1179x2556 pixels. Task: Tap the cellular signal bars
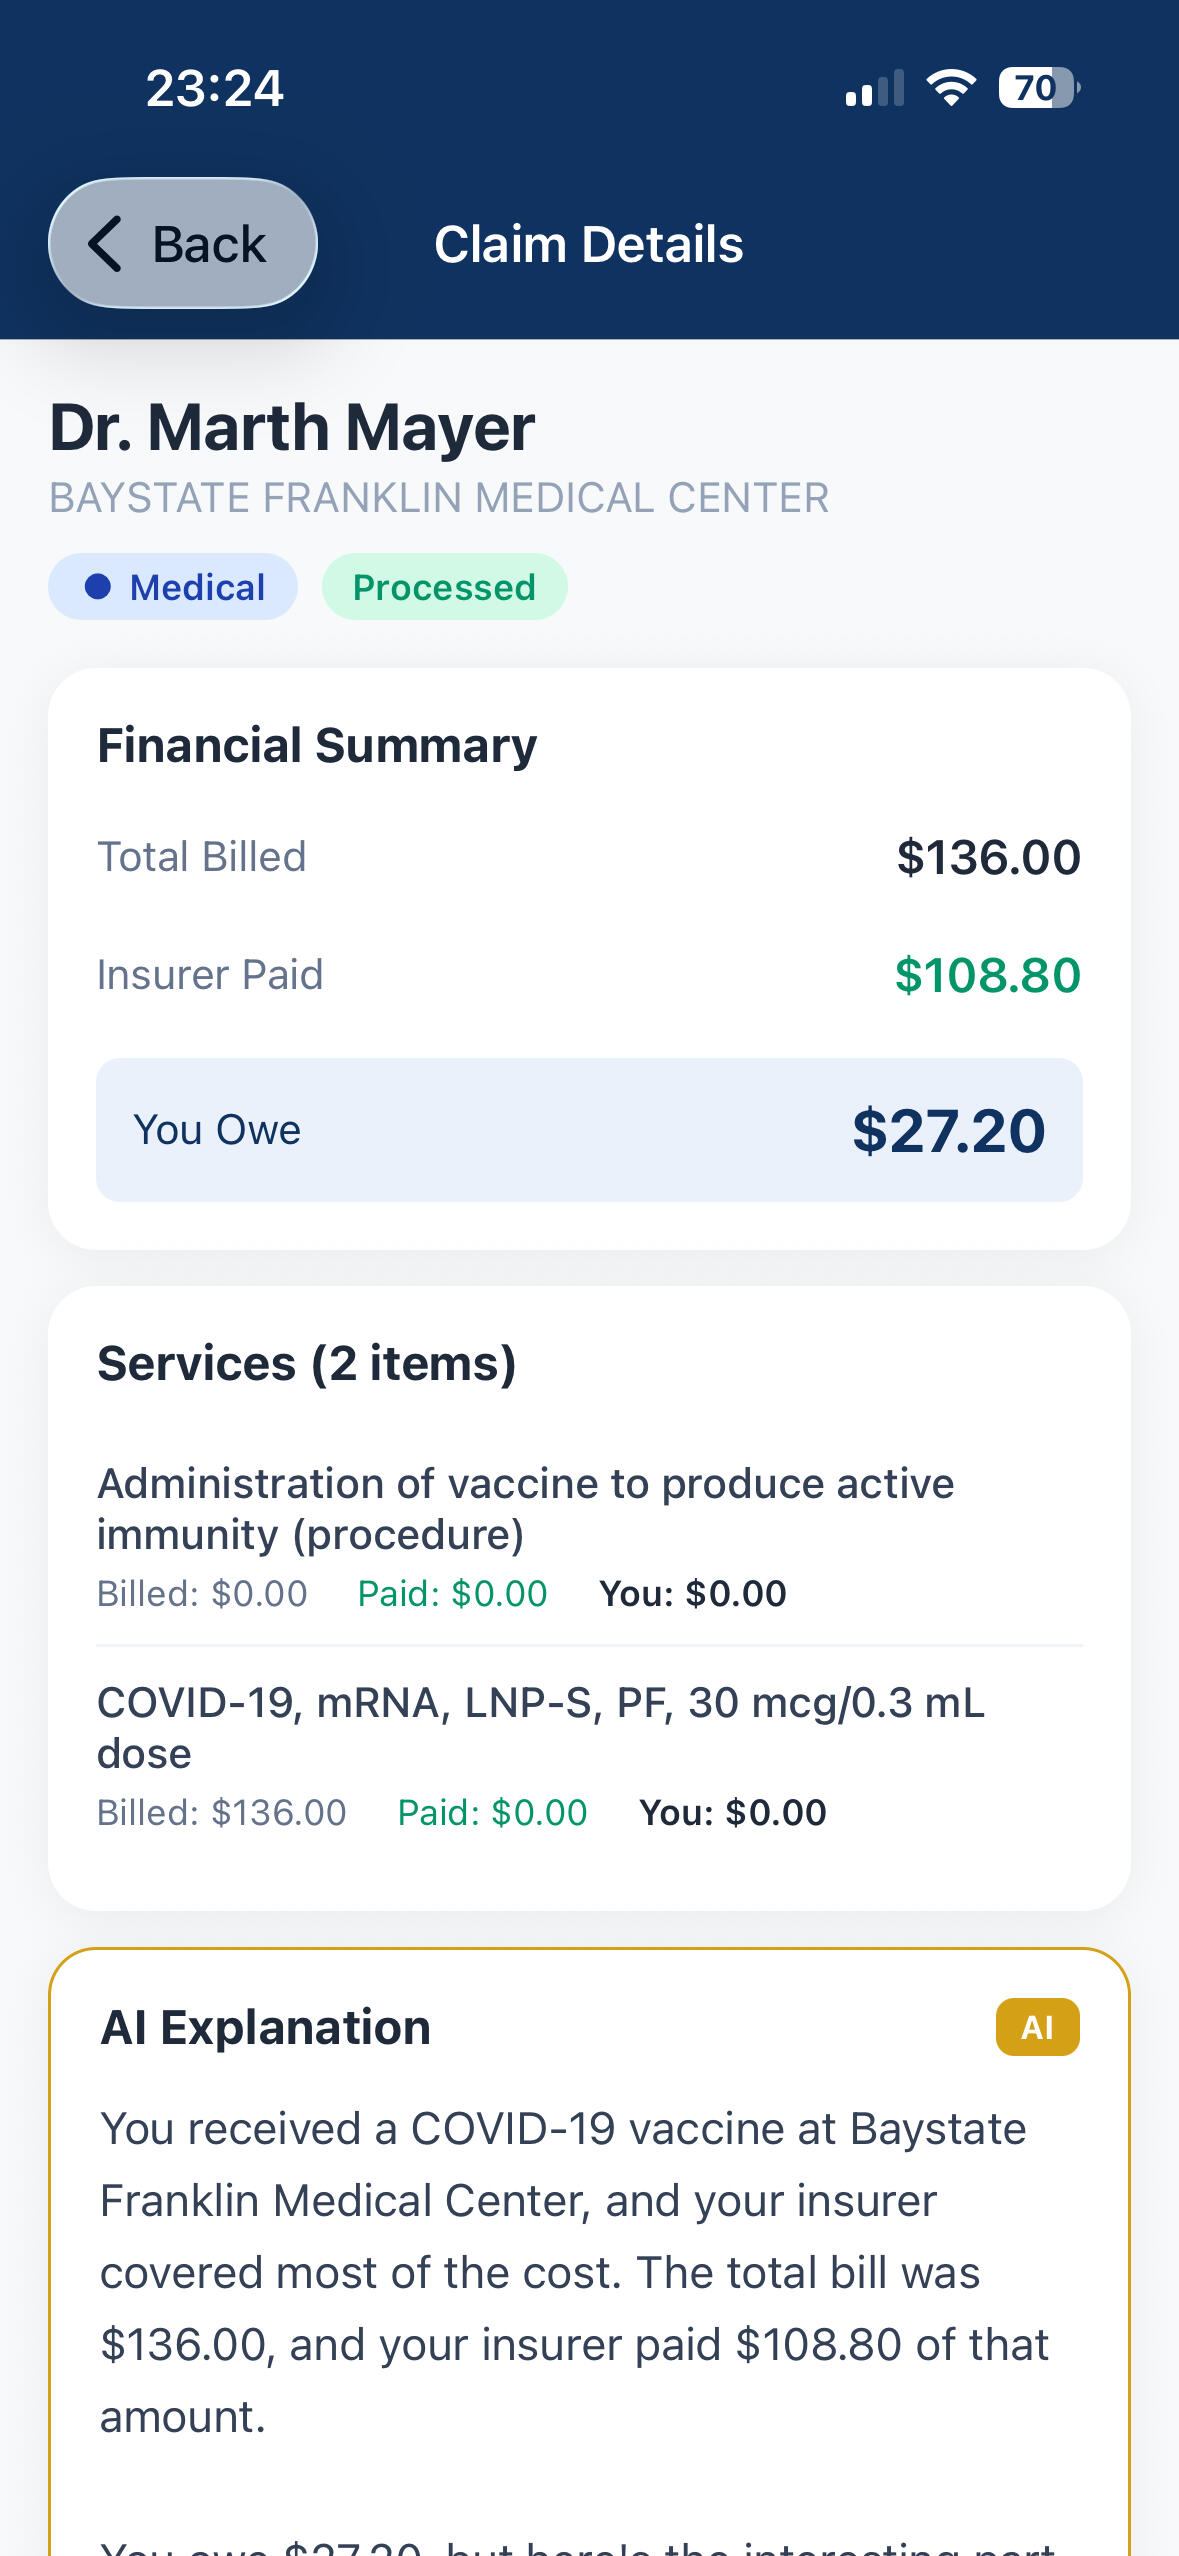point(875,88)
